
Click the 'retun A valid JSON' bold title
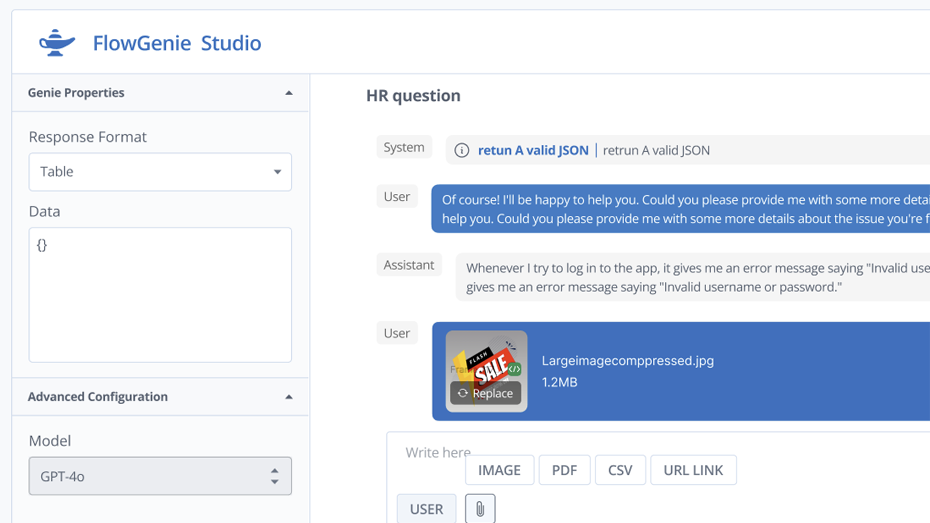click(x=533, y=151)
